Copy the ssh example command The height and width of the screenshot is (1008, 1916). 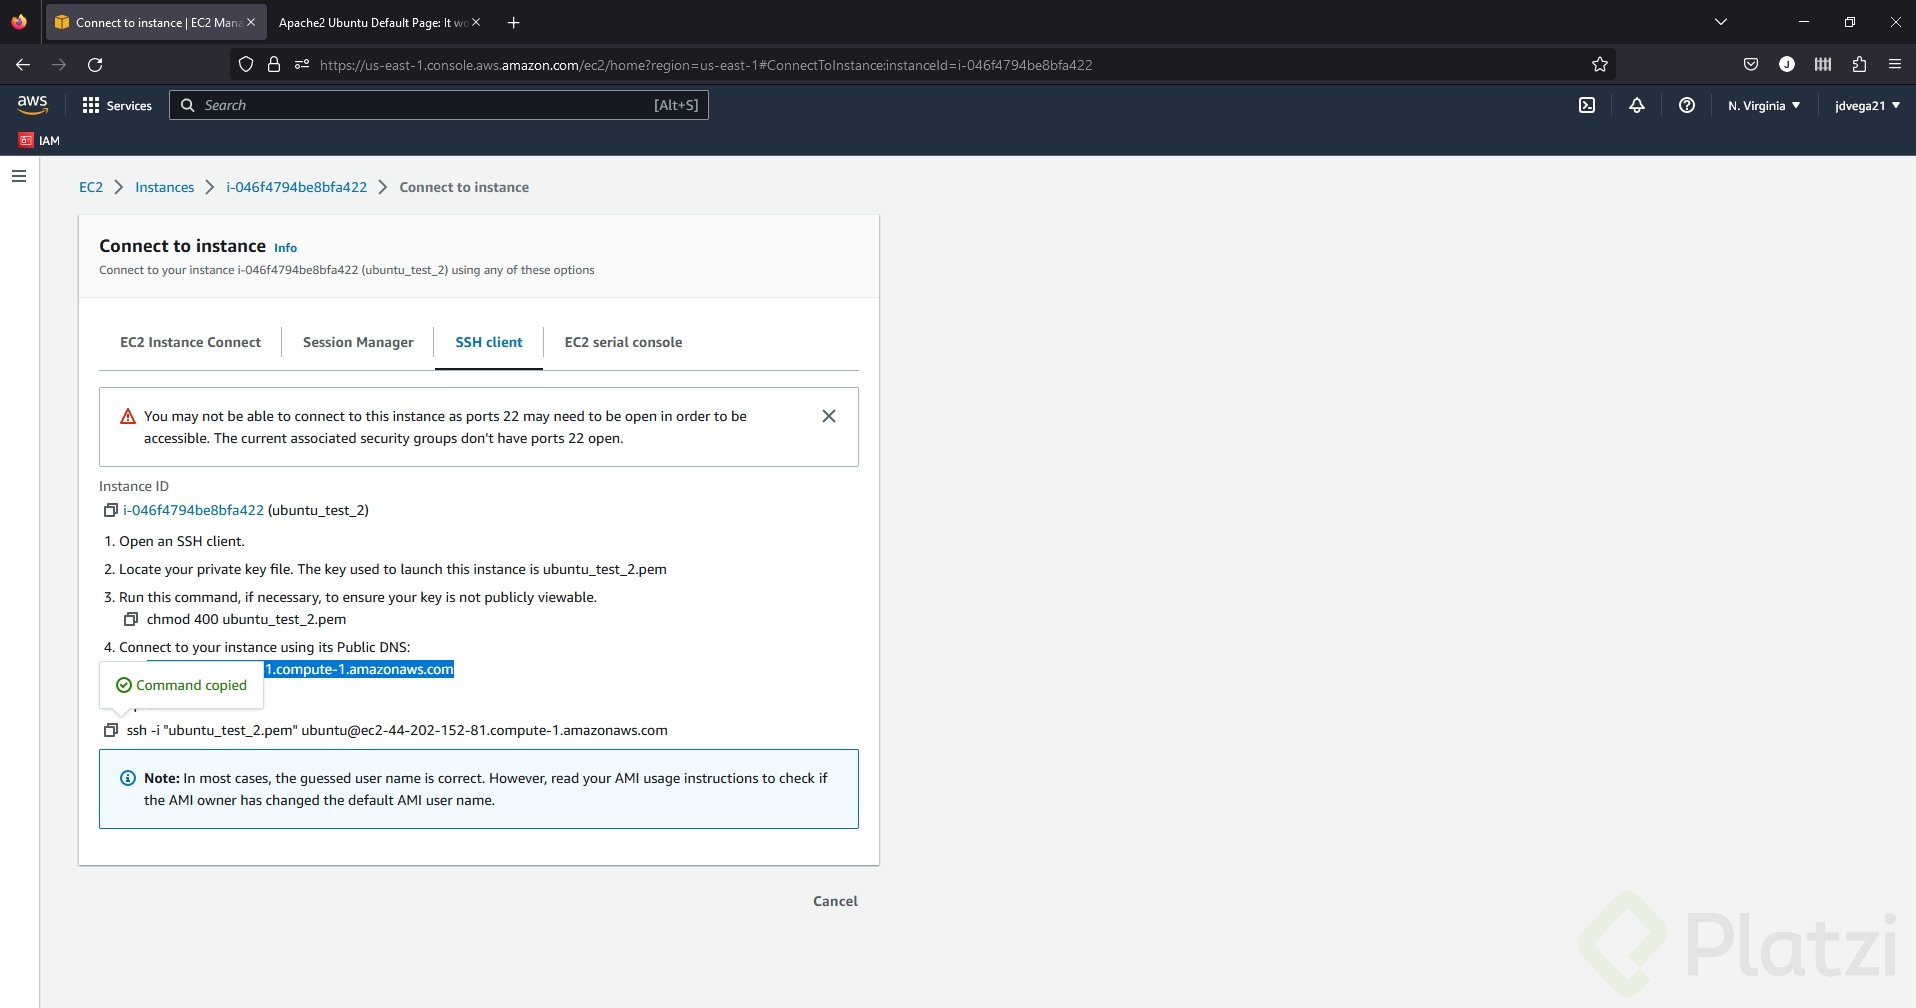pyautogui.click(x=111, y=730)
